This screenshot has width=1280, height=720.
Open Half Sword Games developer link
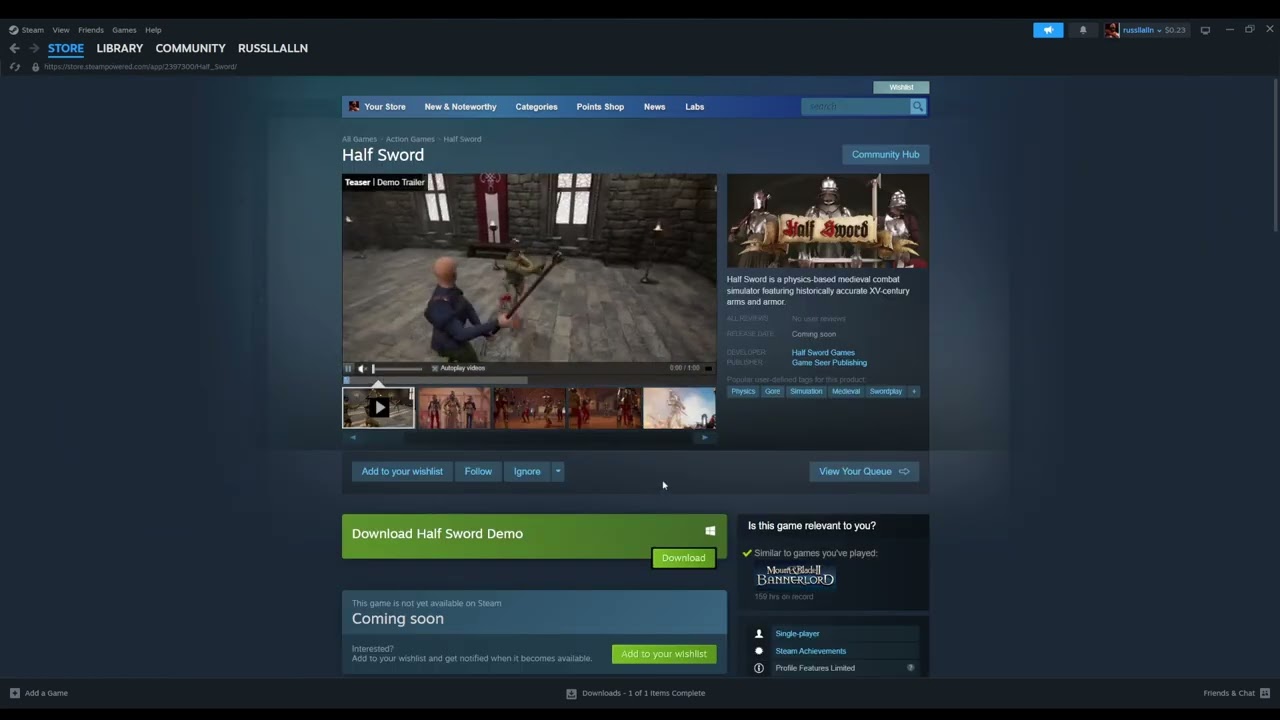pyautogui.click(x=823, y=352)
